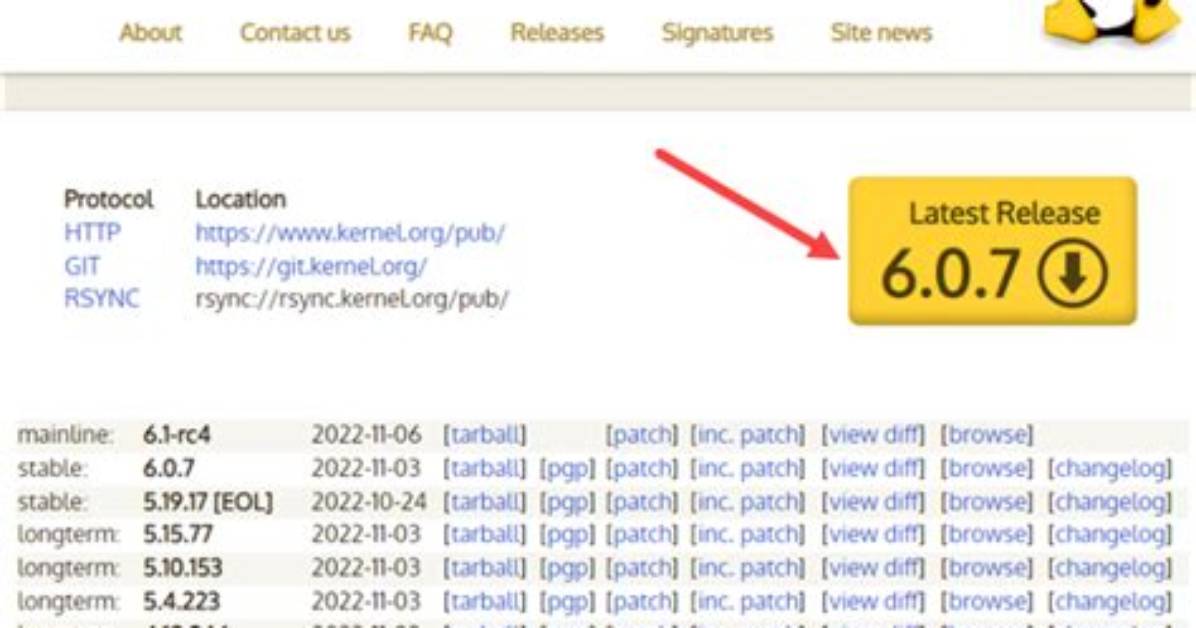
Task: Download tarball for stable 6.0.7
Action: point(484,468)
